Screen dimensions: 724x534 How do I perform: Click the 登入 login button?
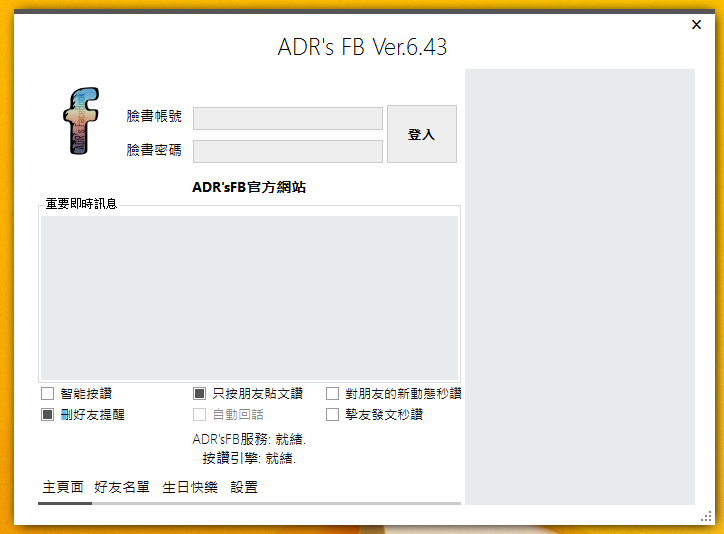pyautogui.click(x=422, y=134)
